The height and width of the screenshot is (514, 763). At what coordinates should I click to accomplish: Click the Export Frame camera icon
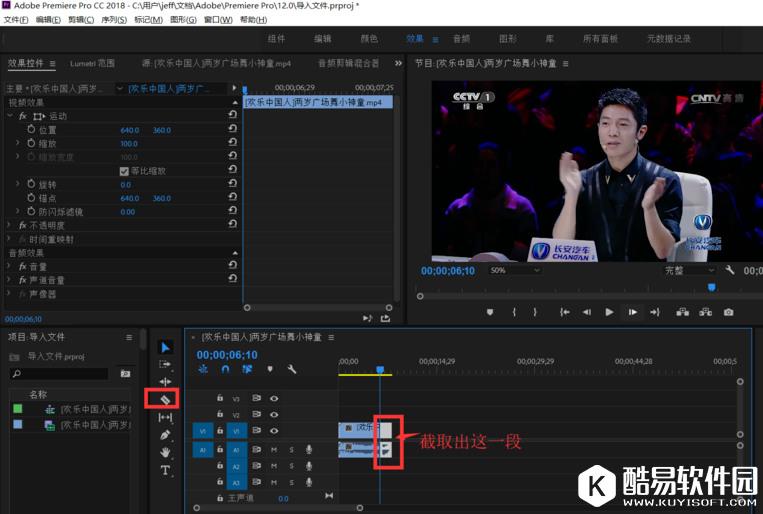coord(728,312)
